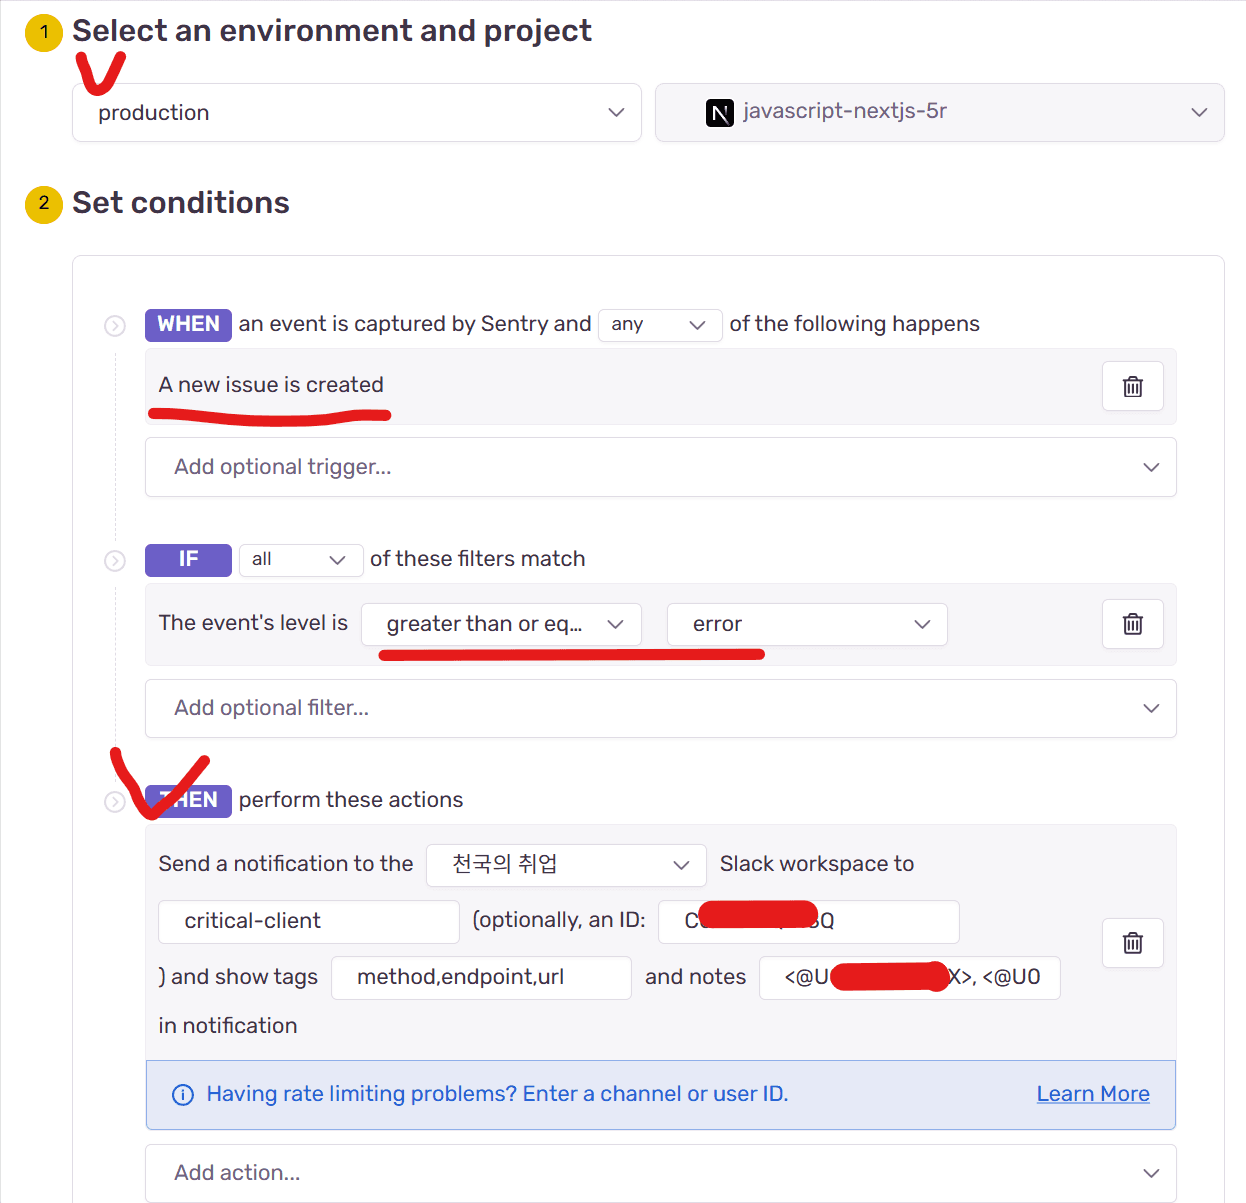Viewport: 1246px width, 1203px height.
Task: Change the 'all' filter match dropdown
Action: coord(299,560)
